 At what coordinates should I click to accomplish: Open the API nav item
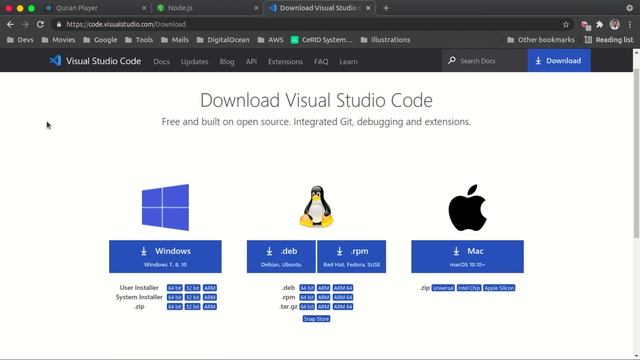click(x=251, y=61)
